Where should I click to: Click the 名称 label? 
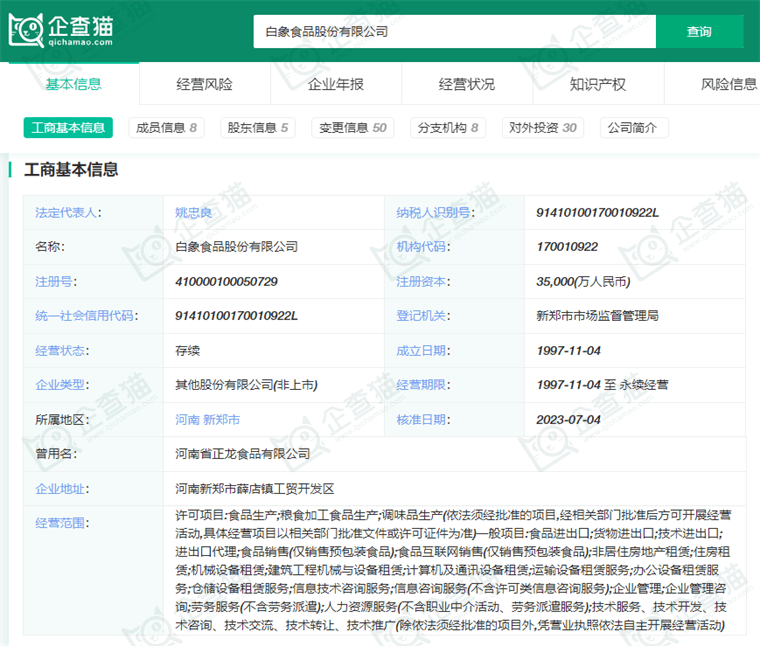50,247
